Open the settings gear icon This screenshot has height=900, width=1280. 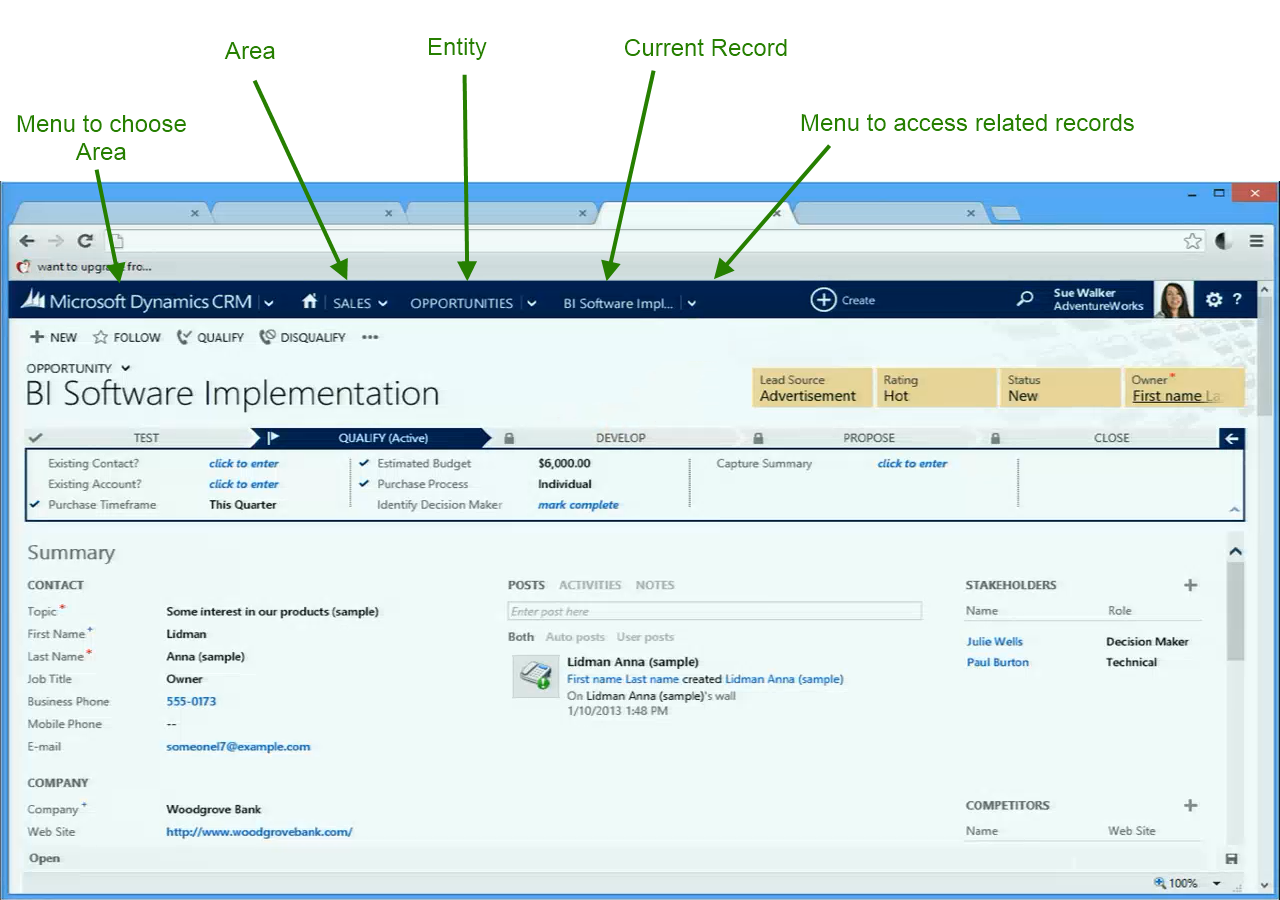point(1214,299)
